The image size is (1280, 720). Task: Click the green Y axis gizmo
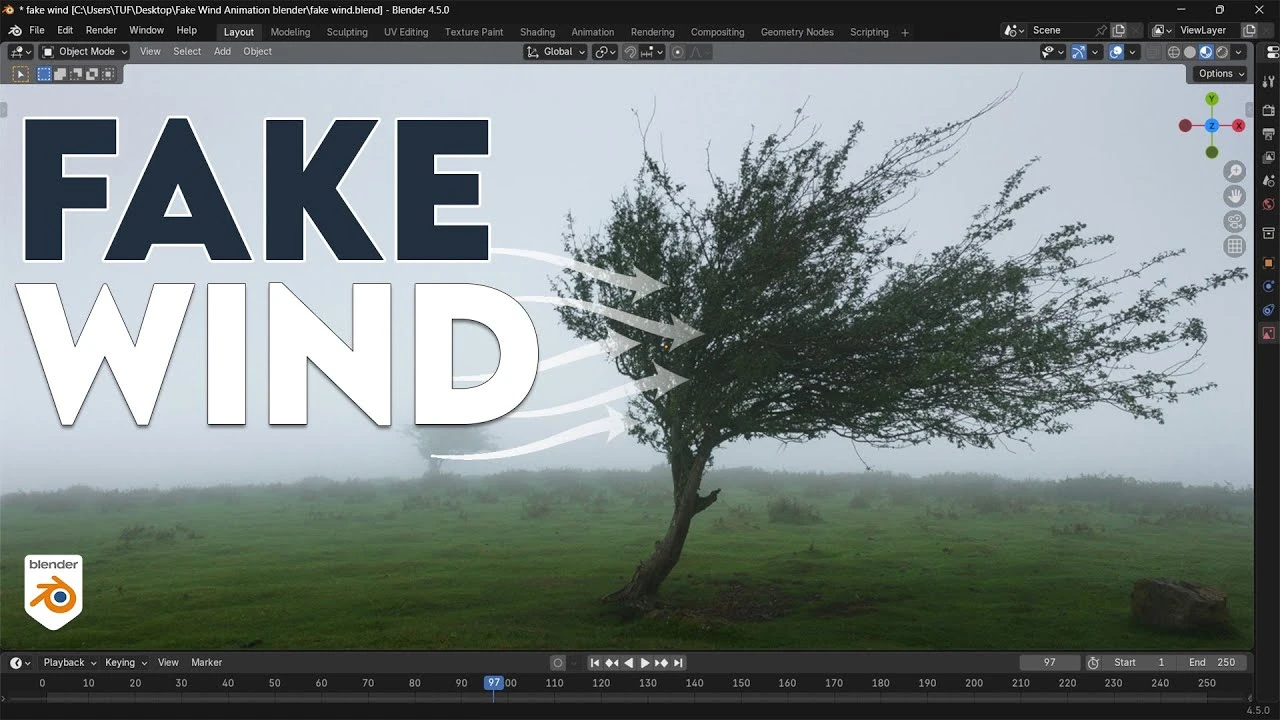[x=1212, y=99]
